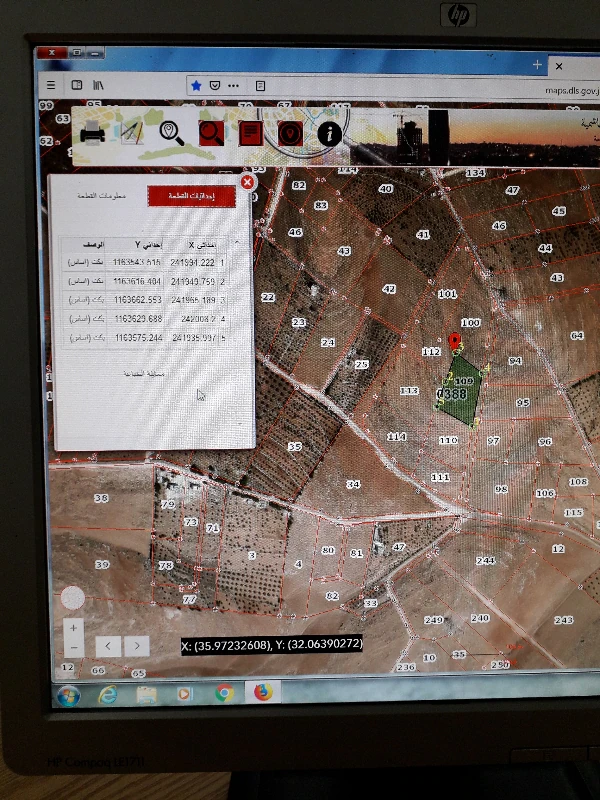Open the Firefox library icon
600x800 pixels.
[x=98, y=85]
